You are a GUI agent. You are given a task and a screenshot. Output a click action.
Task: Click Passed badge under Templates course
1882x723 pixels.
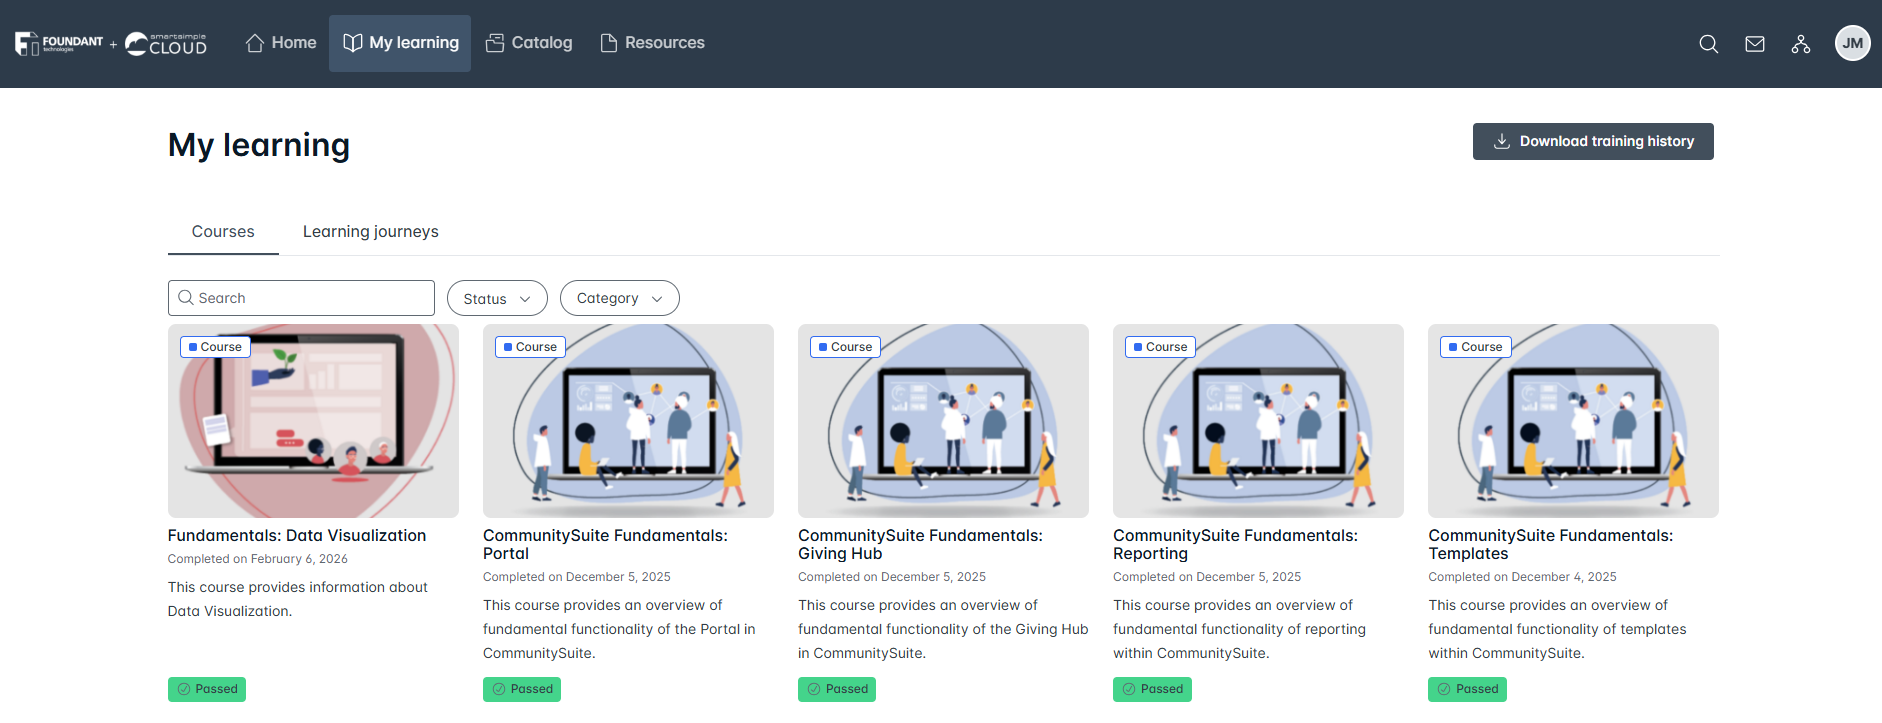pos(1467,689)
